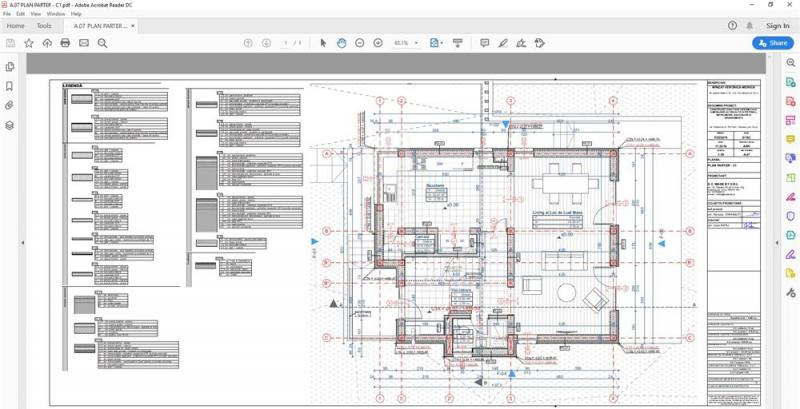Open the Layers panel in left sidebar

(x=10, y=125)
